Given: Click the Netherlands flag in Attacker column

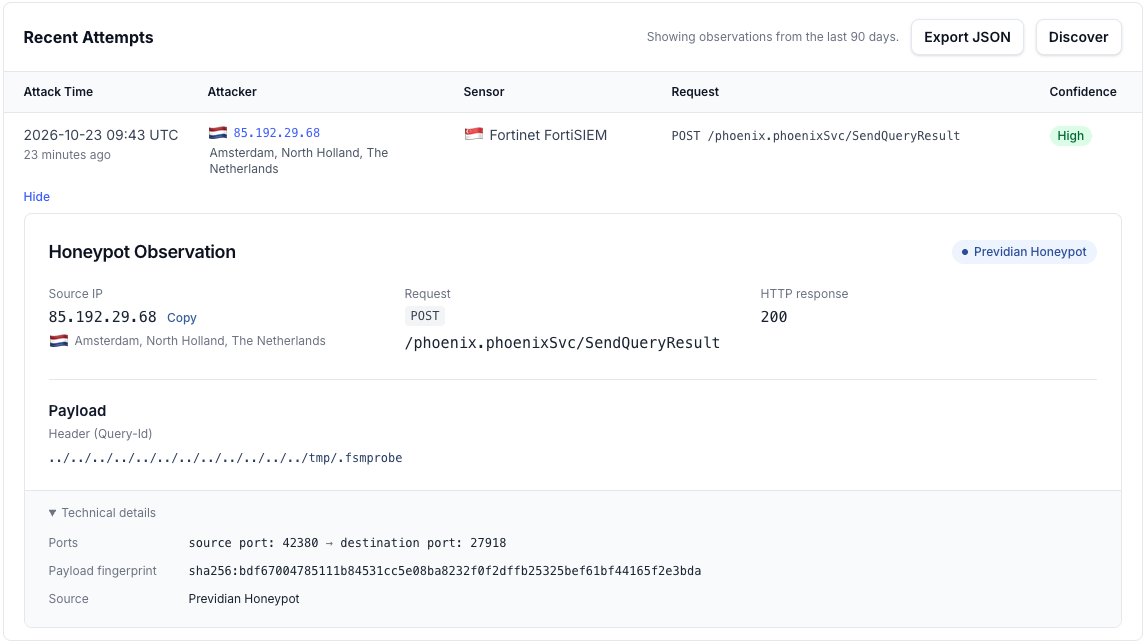Looking at the screenshot, I should [x=218, y=133].
